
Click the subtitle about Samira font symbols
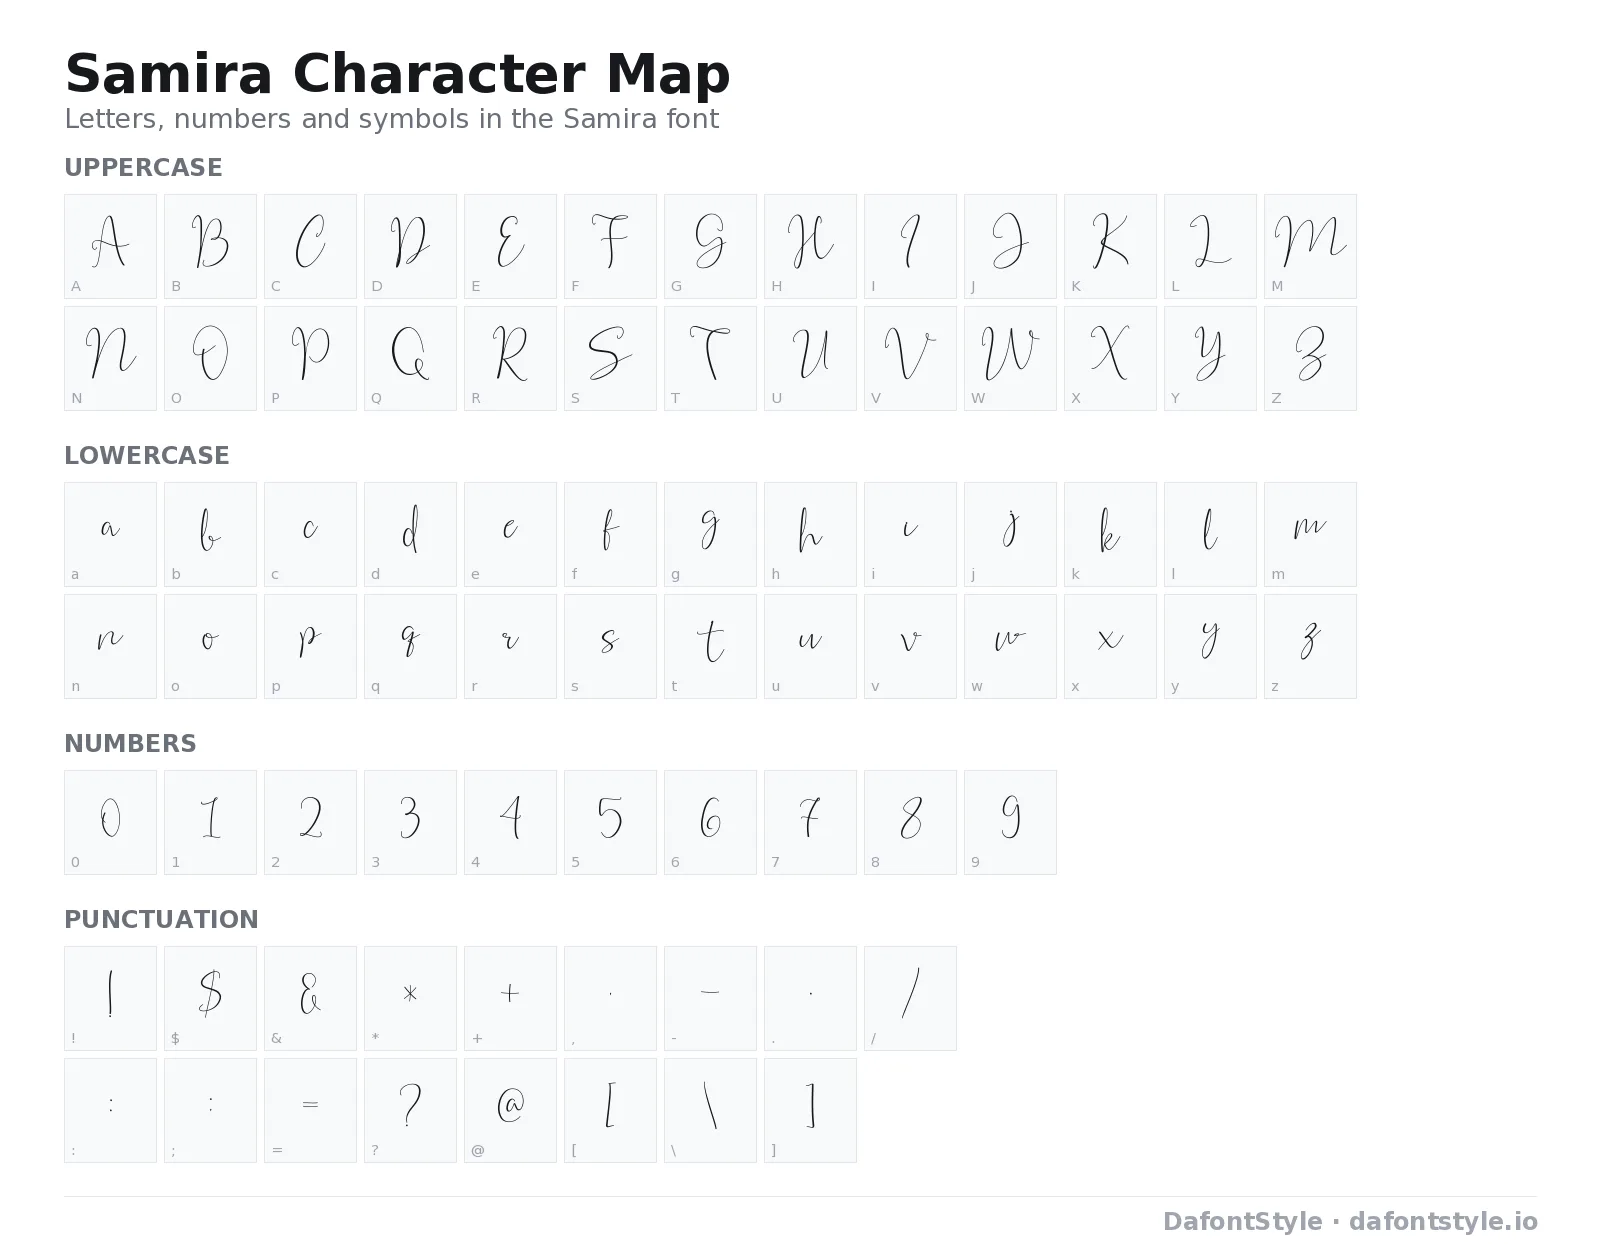tap(391, 119)
